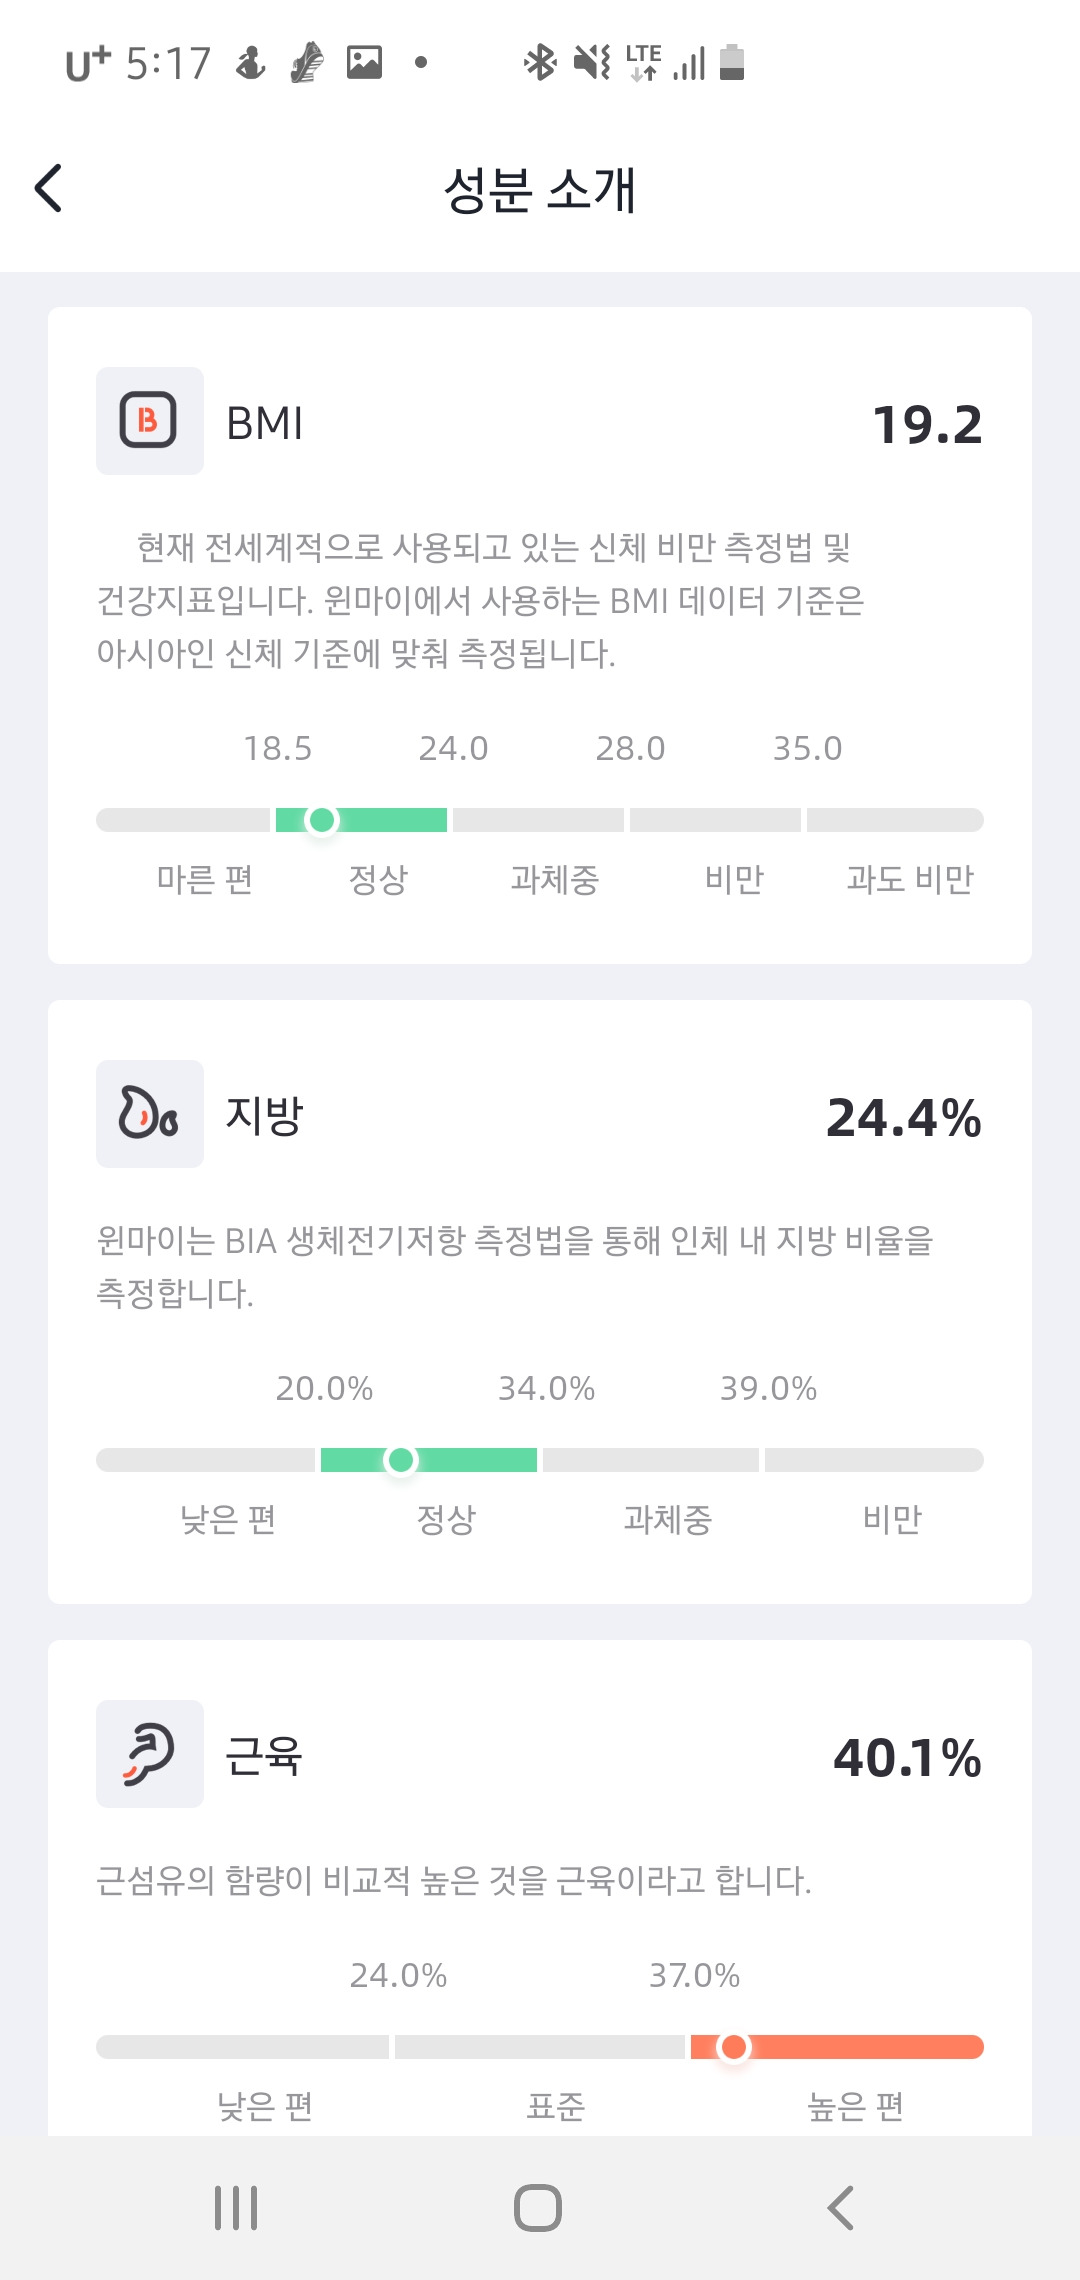Tap the 높은 편 label under the muscle bar

(856, 2107)
